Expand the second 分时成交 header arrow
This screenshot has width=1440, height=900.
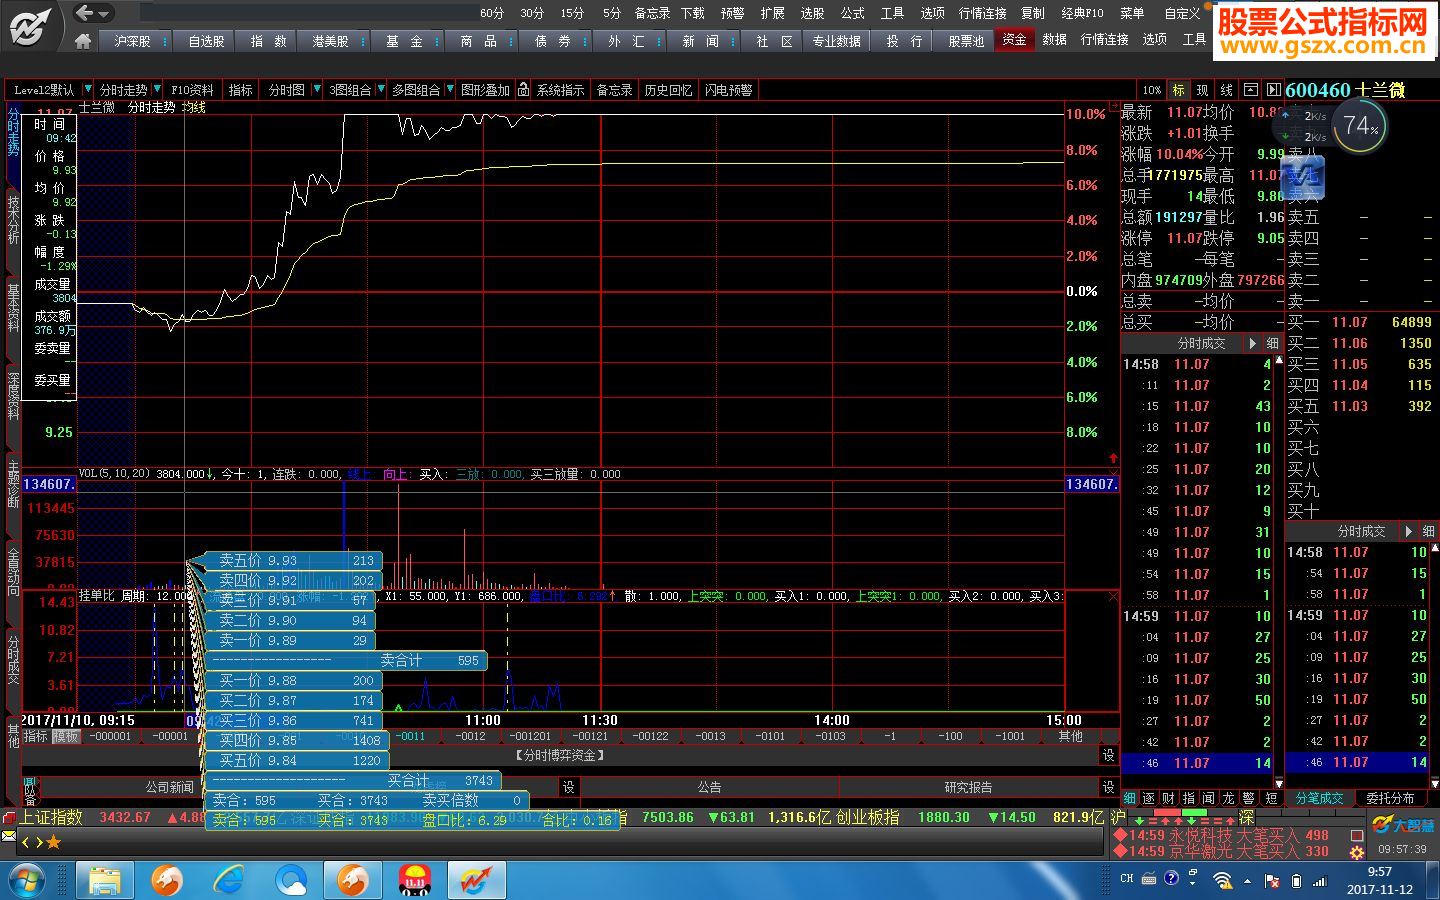[1408, 531]
